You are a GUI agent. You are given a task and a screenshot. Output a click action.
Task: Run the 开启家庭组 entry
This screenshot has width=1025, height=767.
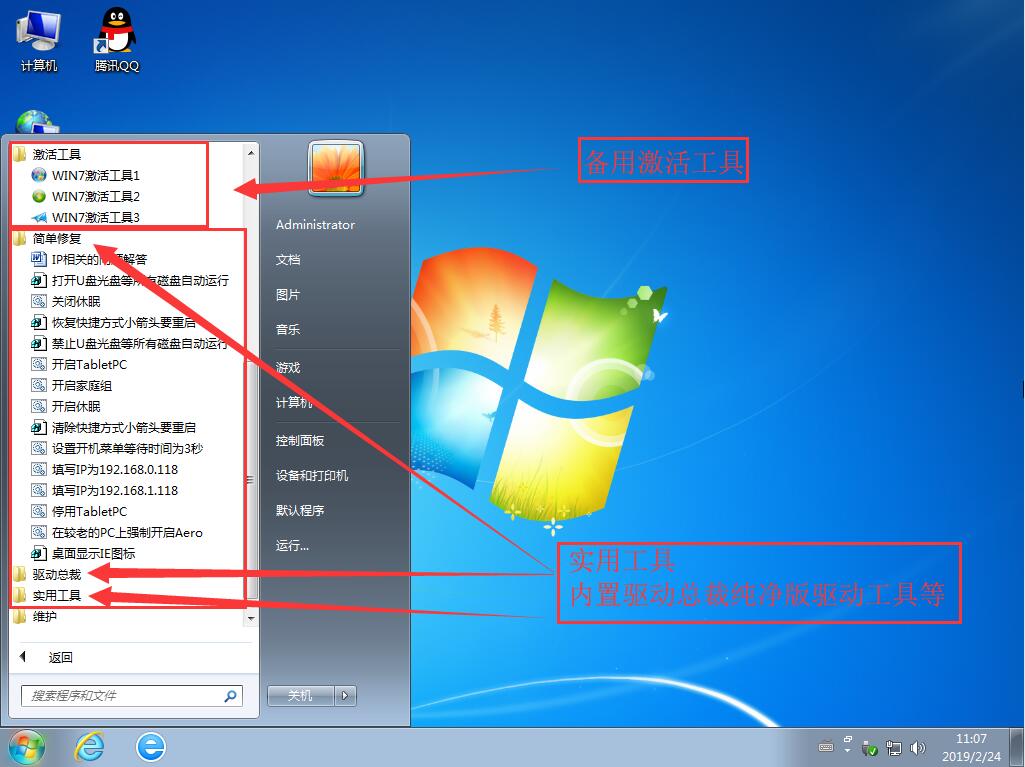click(x=72, y=385)
